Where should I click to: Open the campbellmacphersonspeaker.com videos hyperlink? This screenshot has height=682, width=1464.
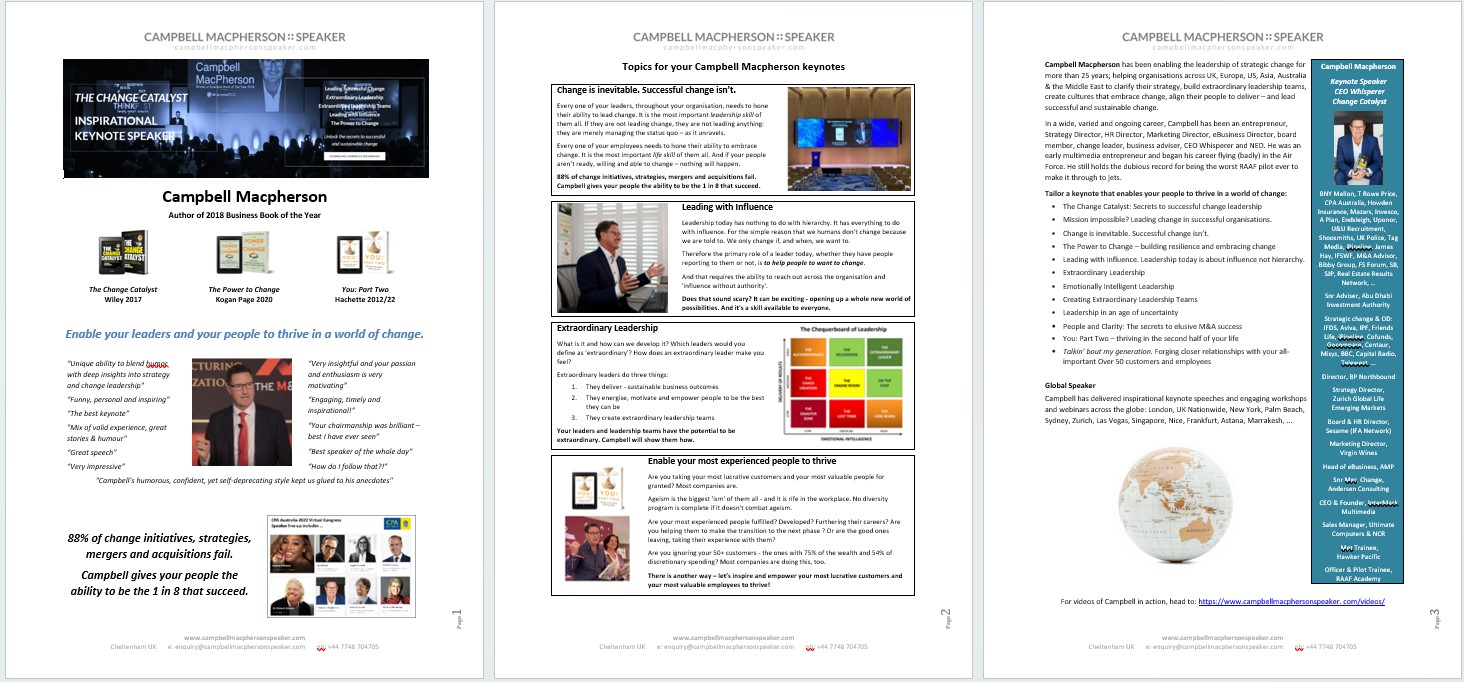pyautogui.click(x=1291, y=601)
